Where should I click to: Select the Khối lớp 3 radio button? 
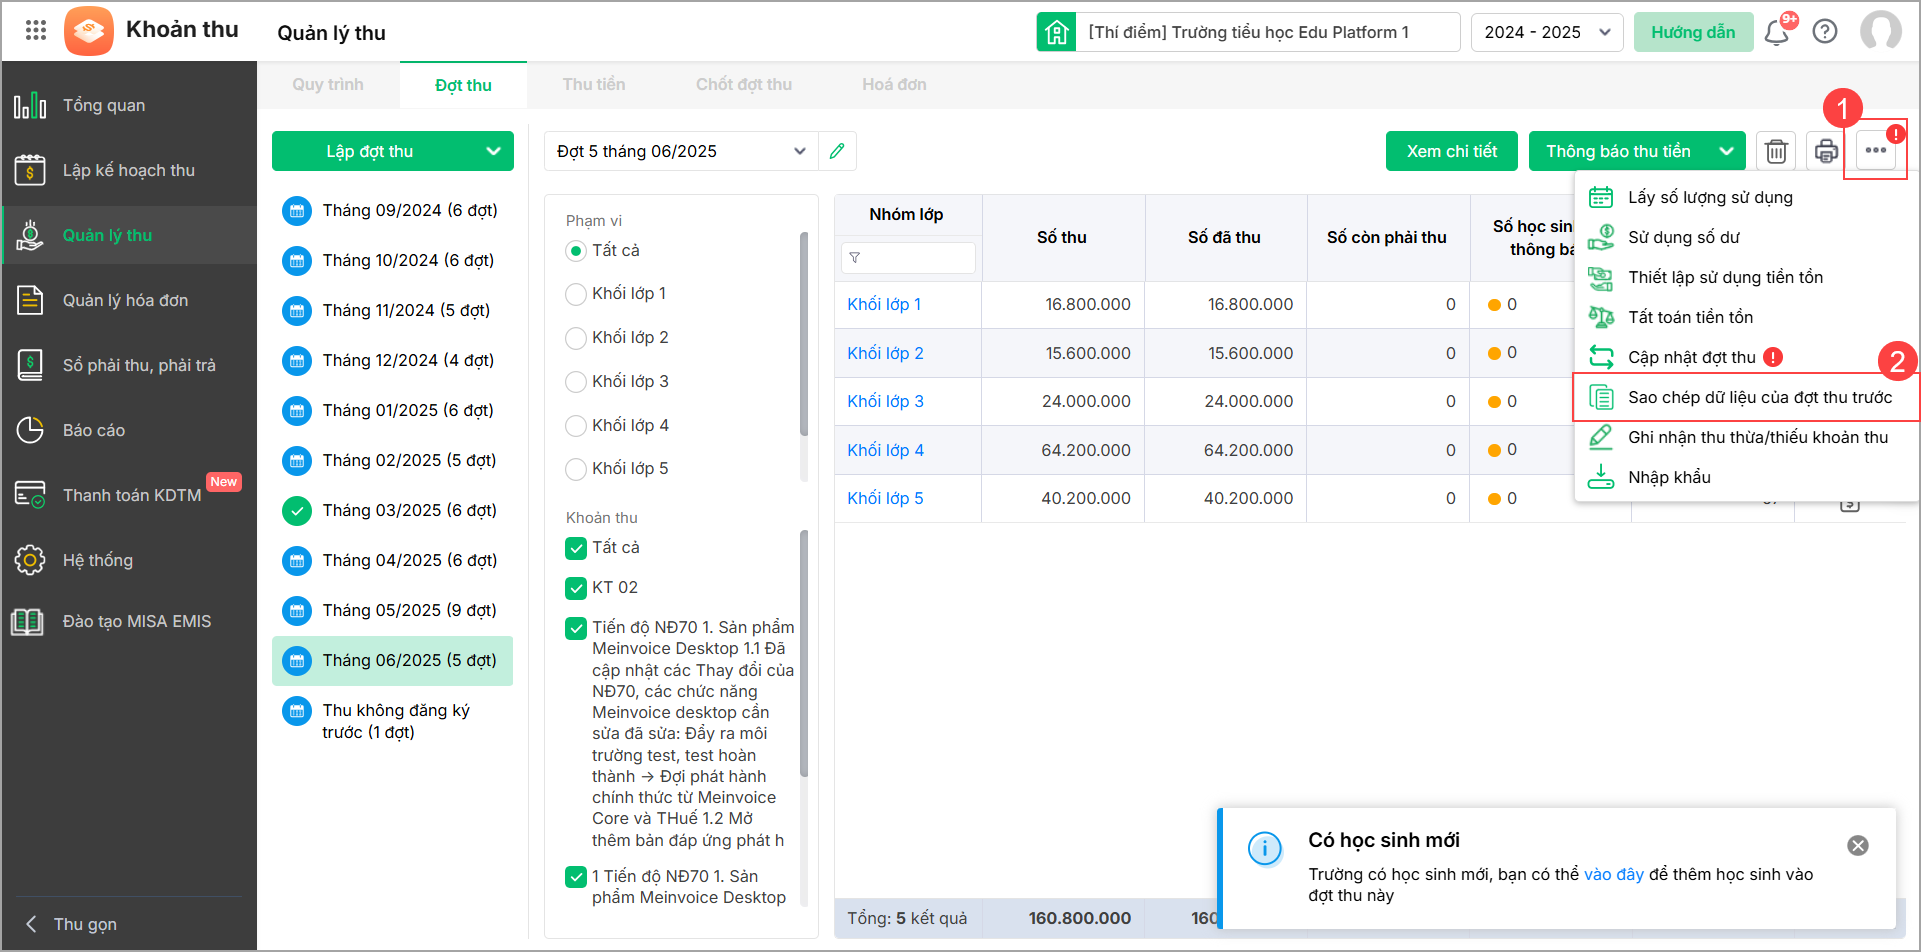576,382
